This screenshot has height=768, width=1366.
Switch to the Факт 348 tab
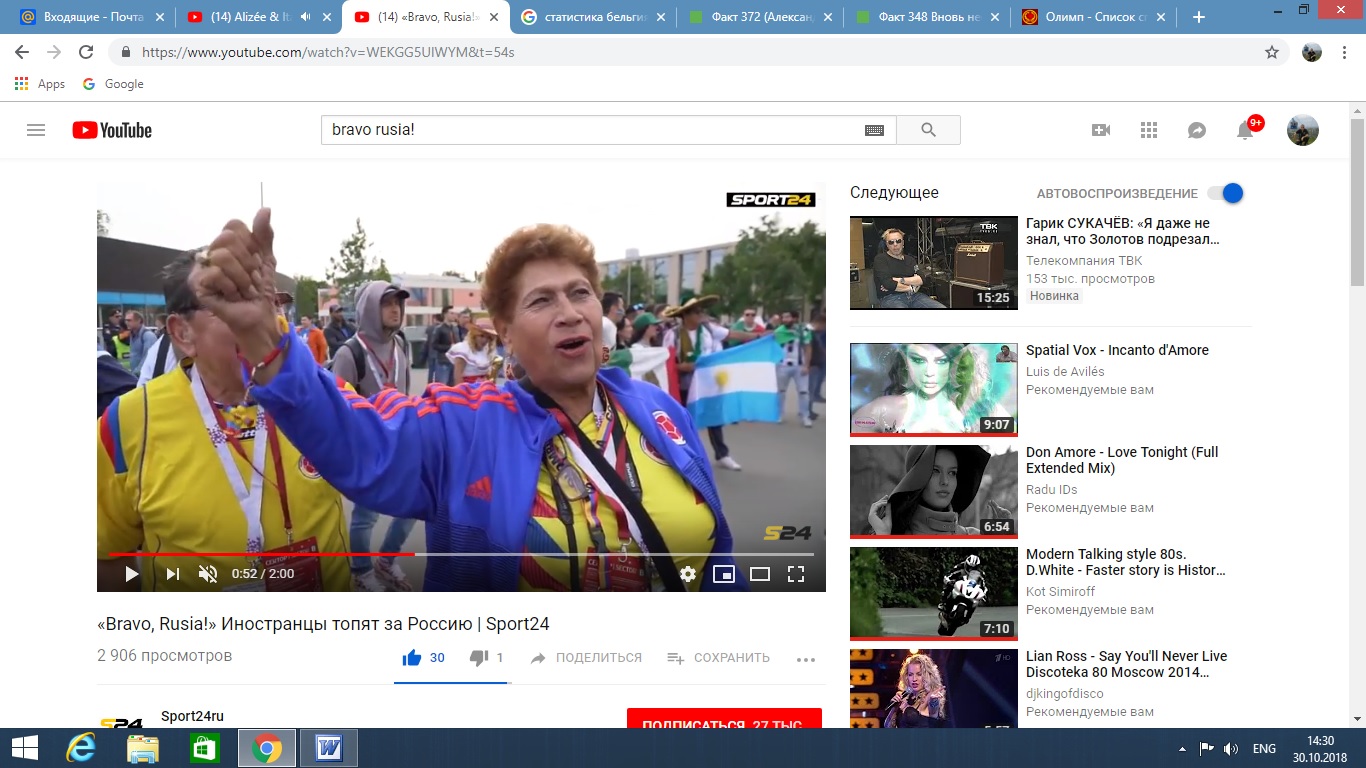tap(925, 17)
